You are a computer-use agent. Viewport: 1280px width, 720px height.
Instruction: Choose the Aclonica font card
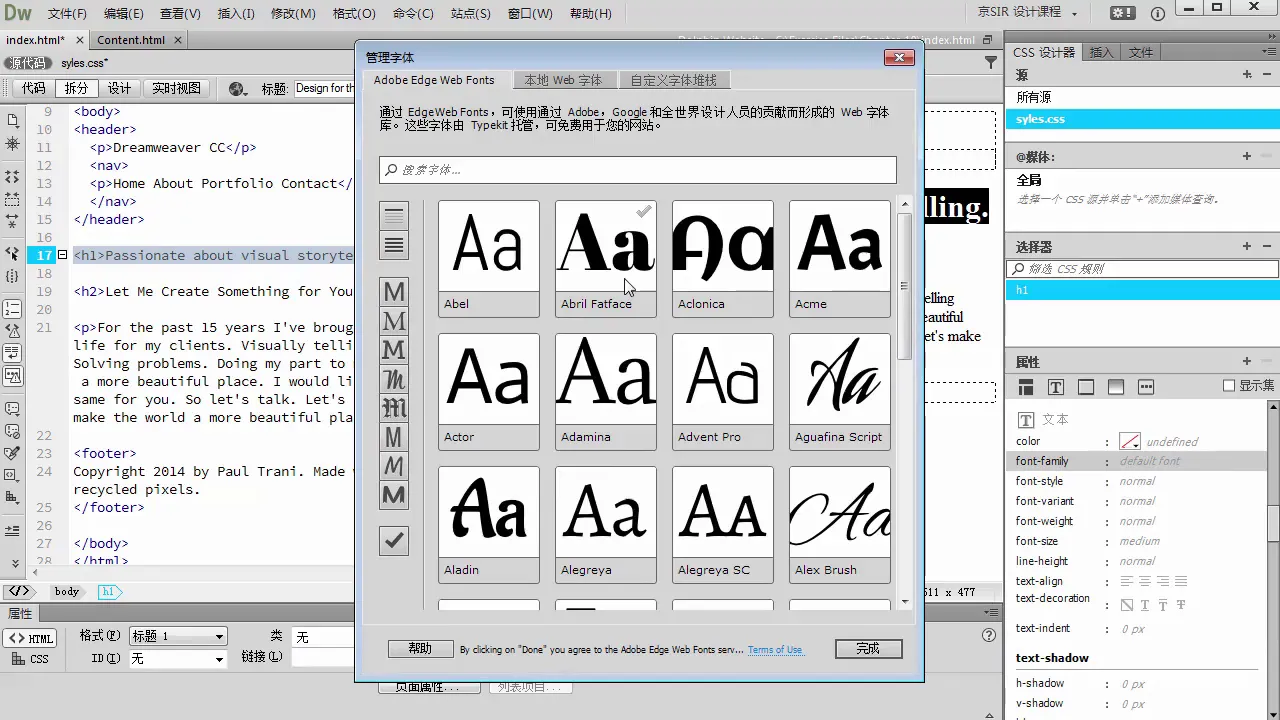pos(723,259)
